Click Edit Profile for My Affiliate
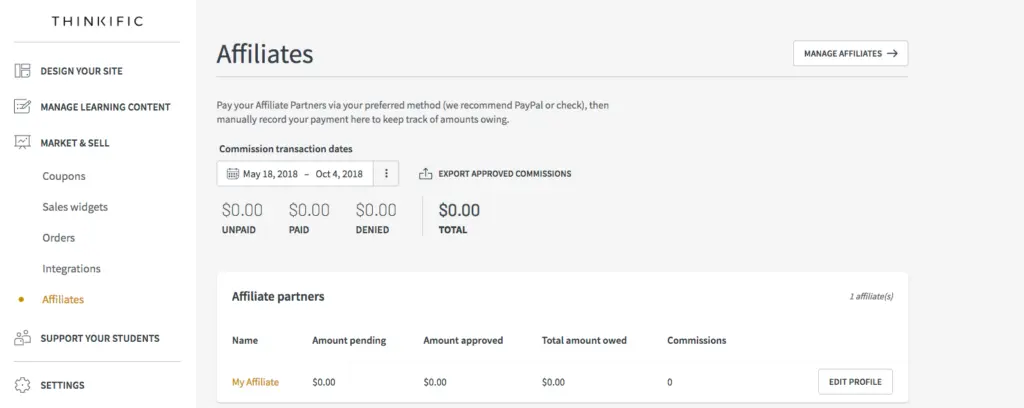Screen dimensions: 1024x408 click(855, 382)
